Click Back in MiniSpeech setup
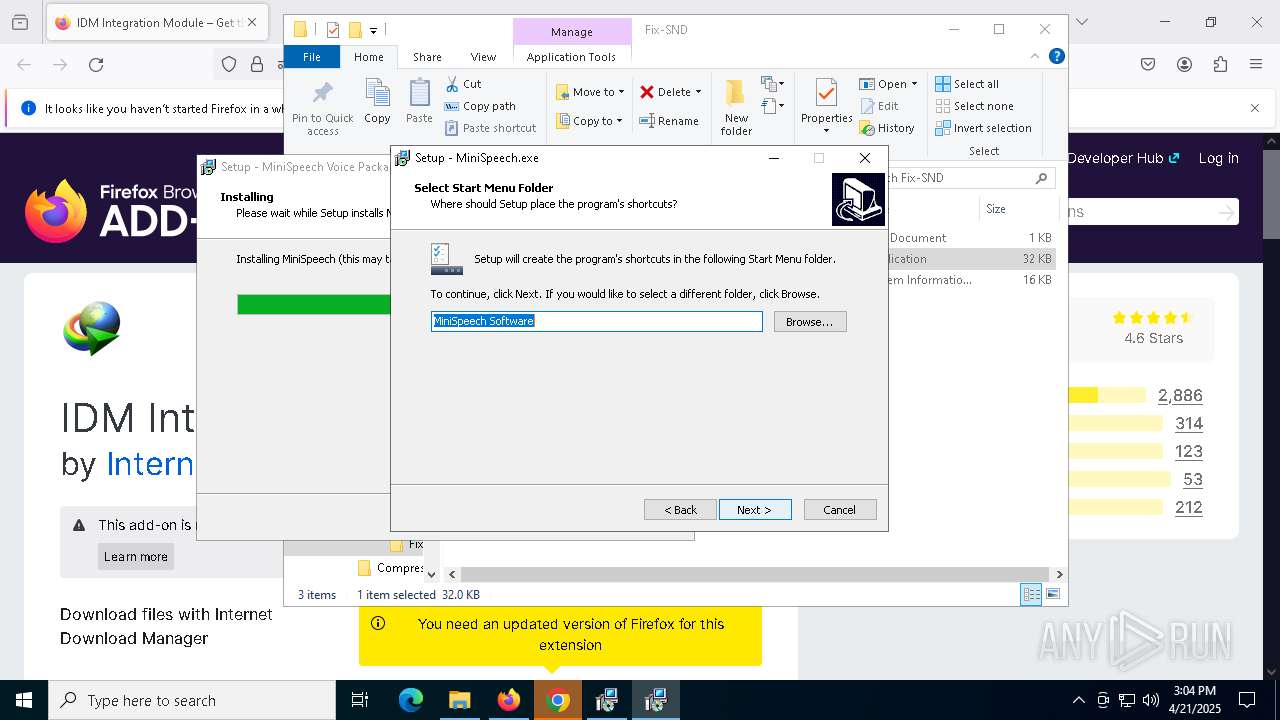The height and width of the screenshot is (720, 1280). (680, 510)
